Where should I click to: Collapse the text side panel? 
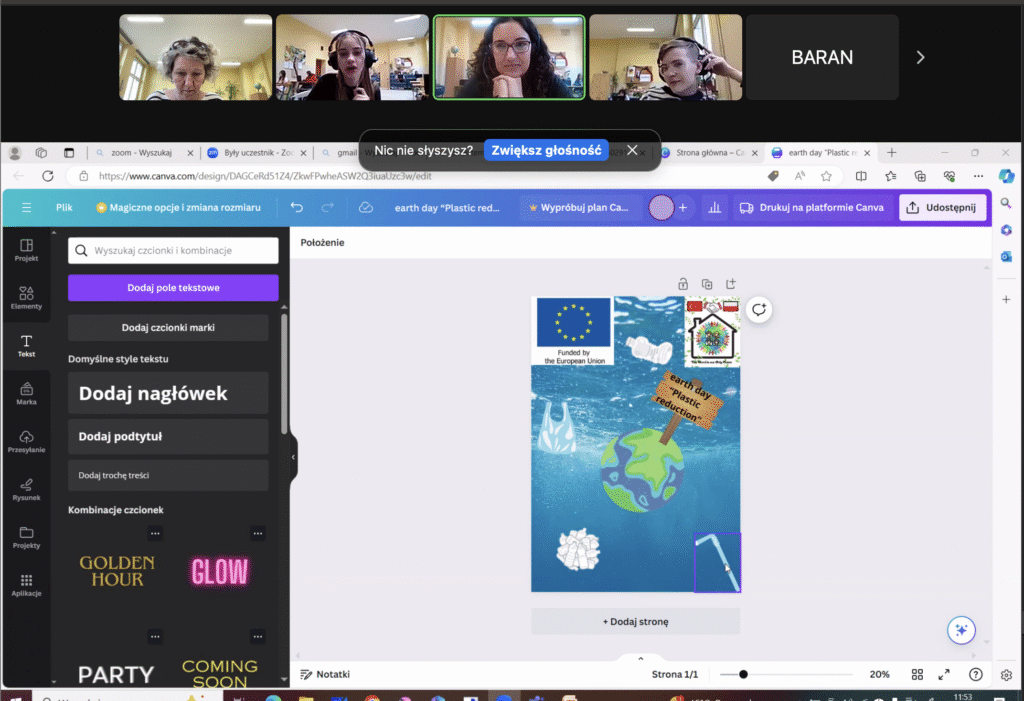[x=293, y=457]
